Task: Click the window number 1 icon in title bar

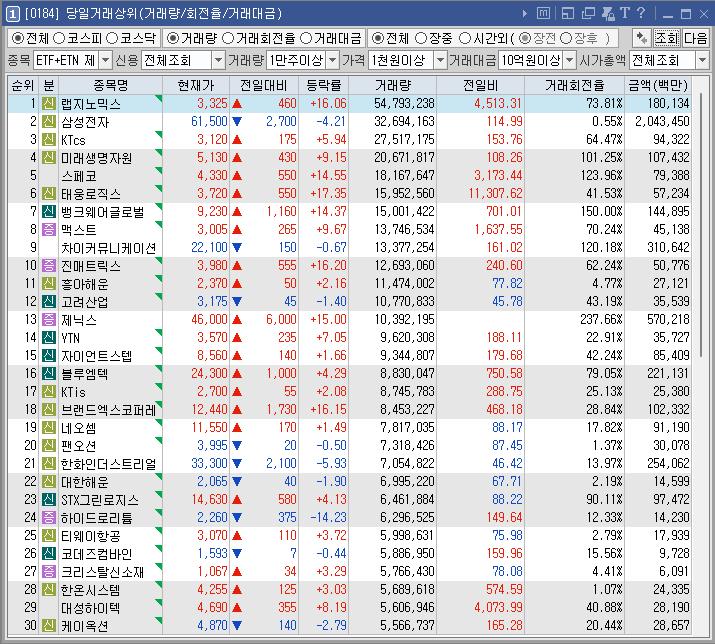Action: pos(12,14)
